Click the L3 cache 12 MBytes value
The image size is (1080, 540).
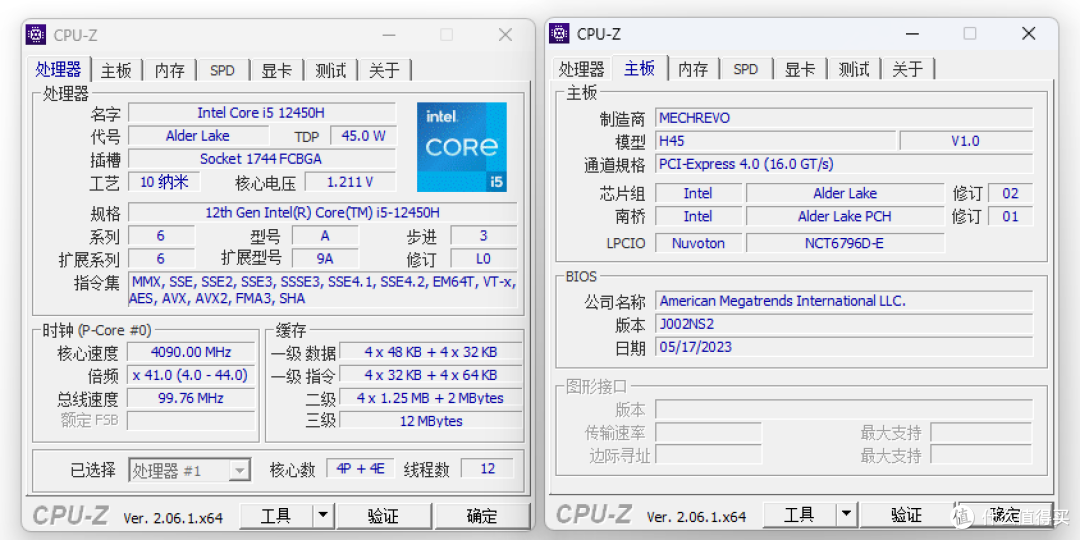coord(431,421)
